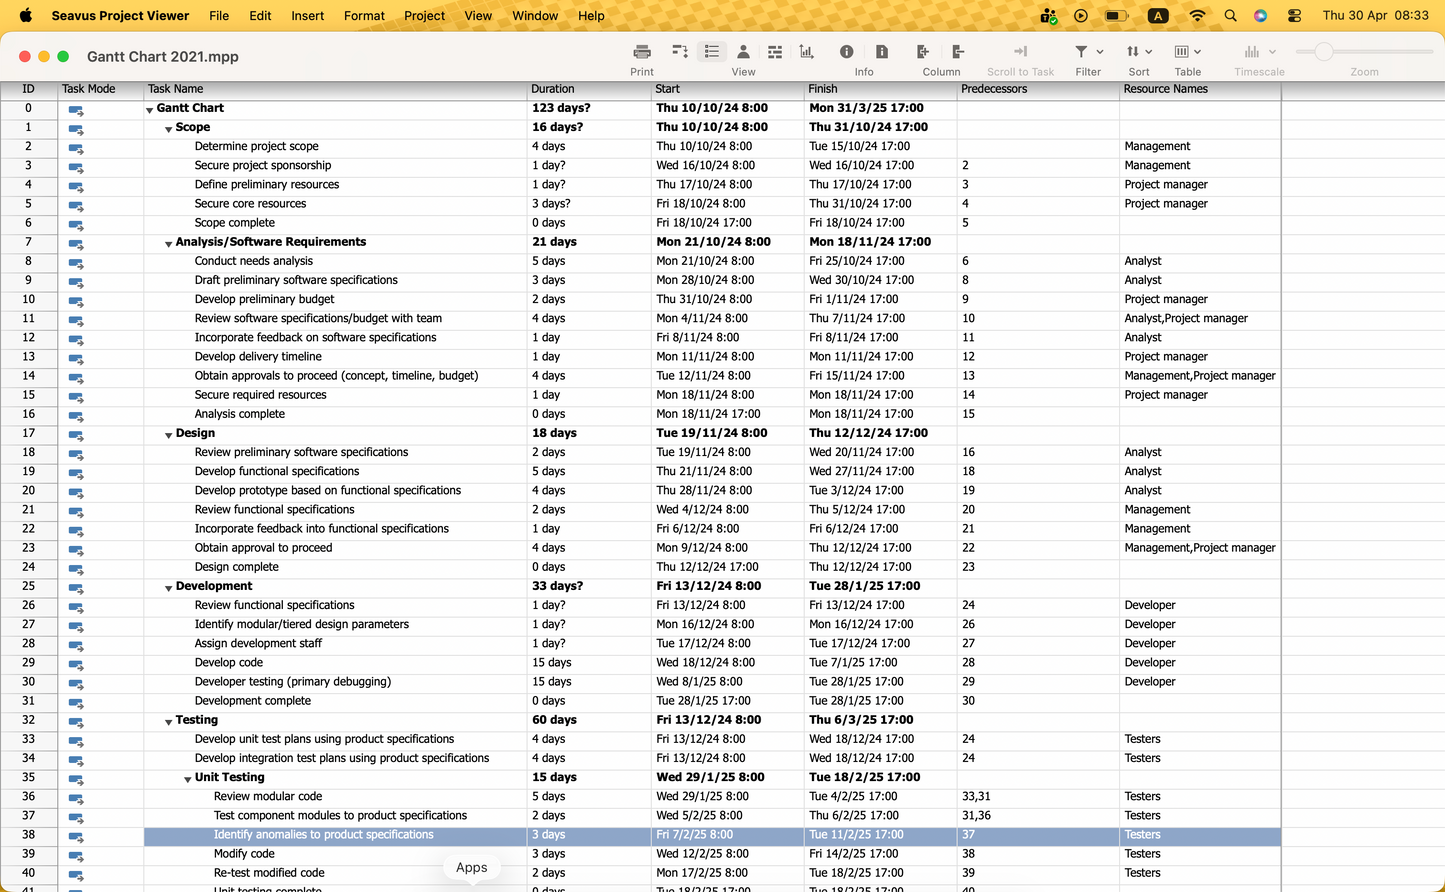Viewport: 1445px width, 892px height.
Task: Click the Timescale bars icon
Action: coord(1252,52)
